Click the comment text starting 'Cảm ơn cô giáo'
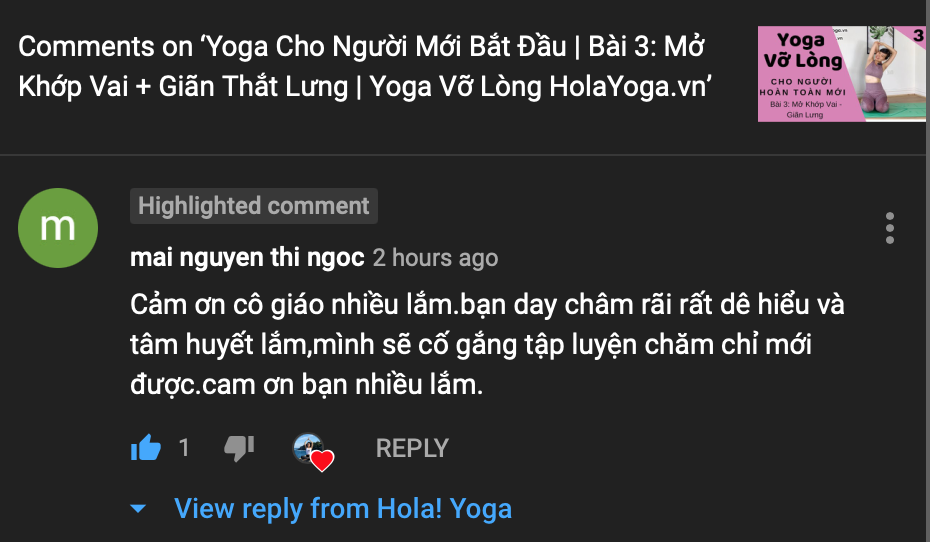Viewport: 930px width, 542px height. (487, 345)
